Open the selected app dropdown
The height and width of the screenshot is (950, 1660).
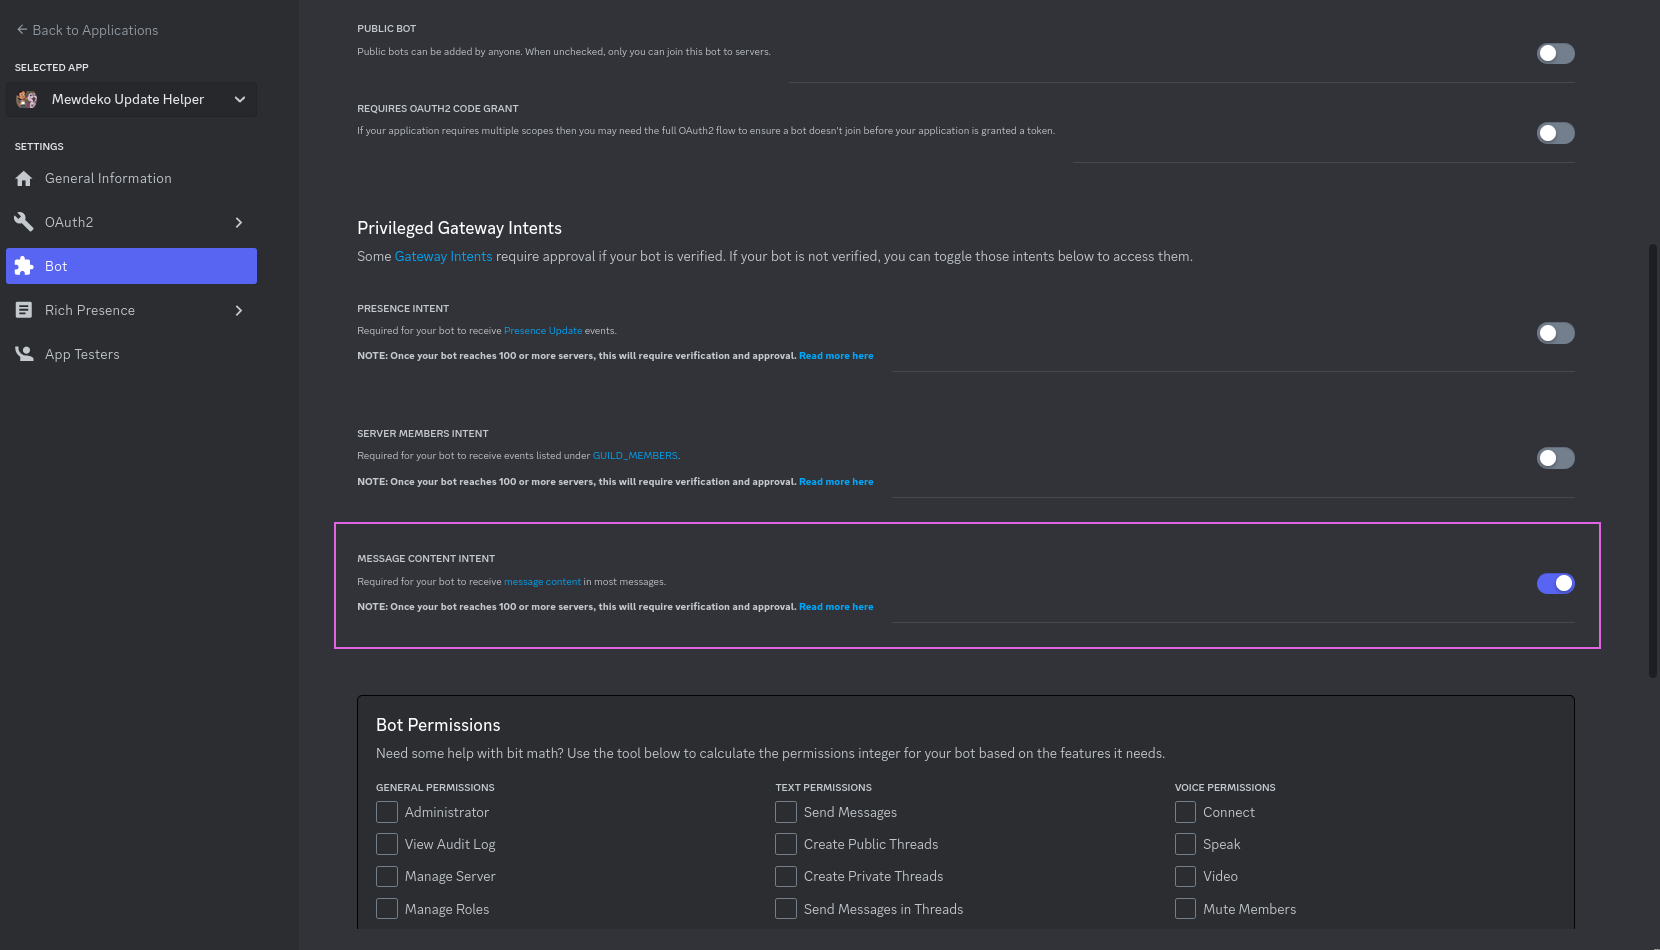[239, 99]
